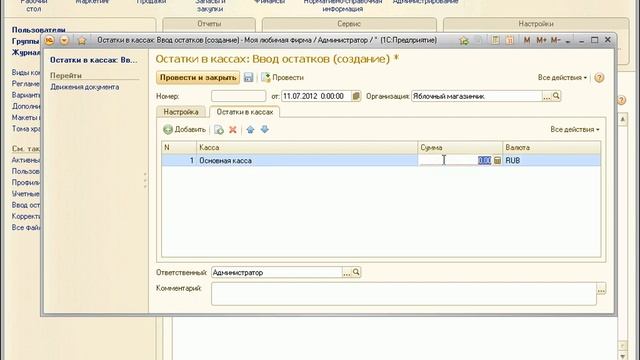Screen dimensions: 640x360
Task: Open the top Все действия dropdown
Action: 562,78
